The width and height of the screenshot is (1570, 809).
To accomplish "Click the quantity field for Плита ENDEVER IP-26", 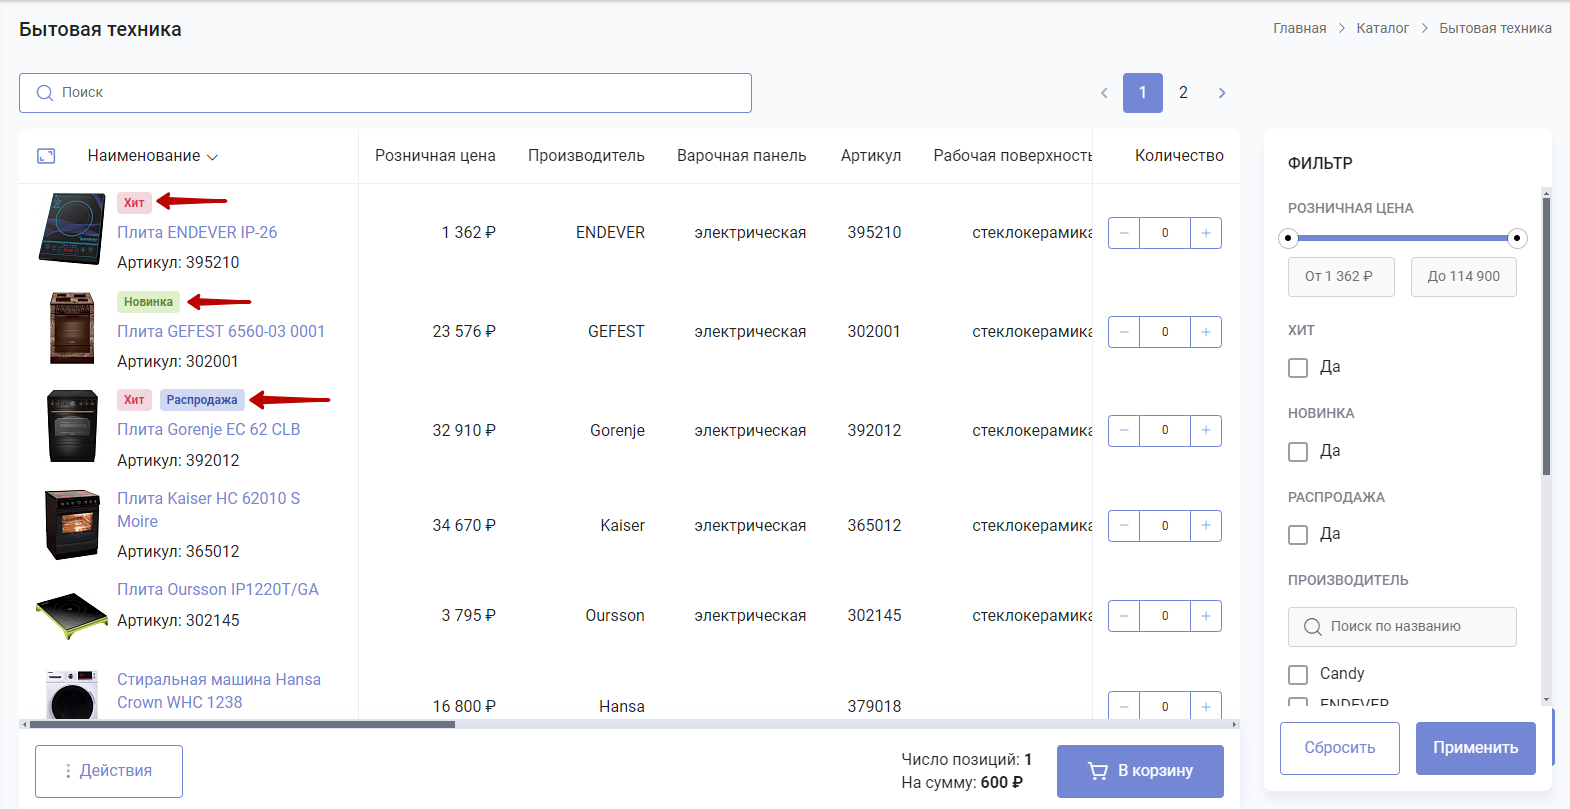I will point(1165,233).
